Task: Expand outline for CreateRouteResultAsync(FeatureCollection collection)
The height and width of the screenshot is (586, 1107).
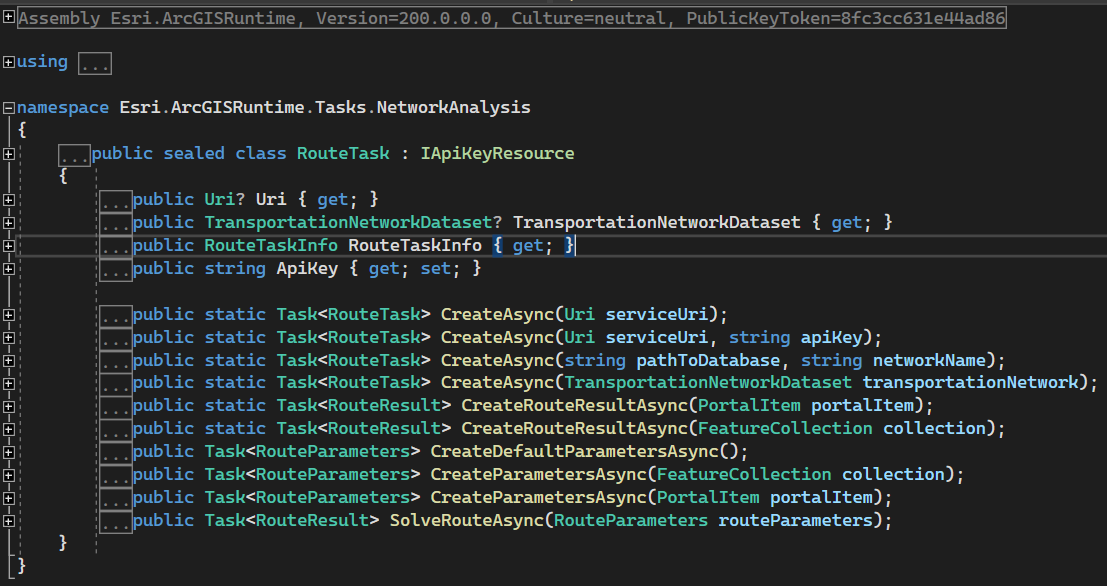Action: [8, 429]
